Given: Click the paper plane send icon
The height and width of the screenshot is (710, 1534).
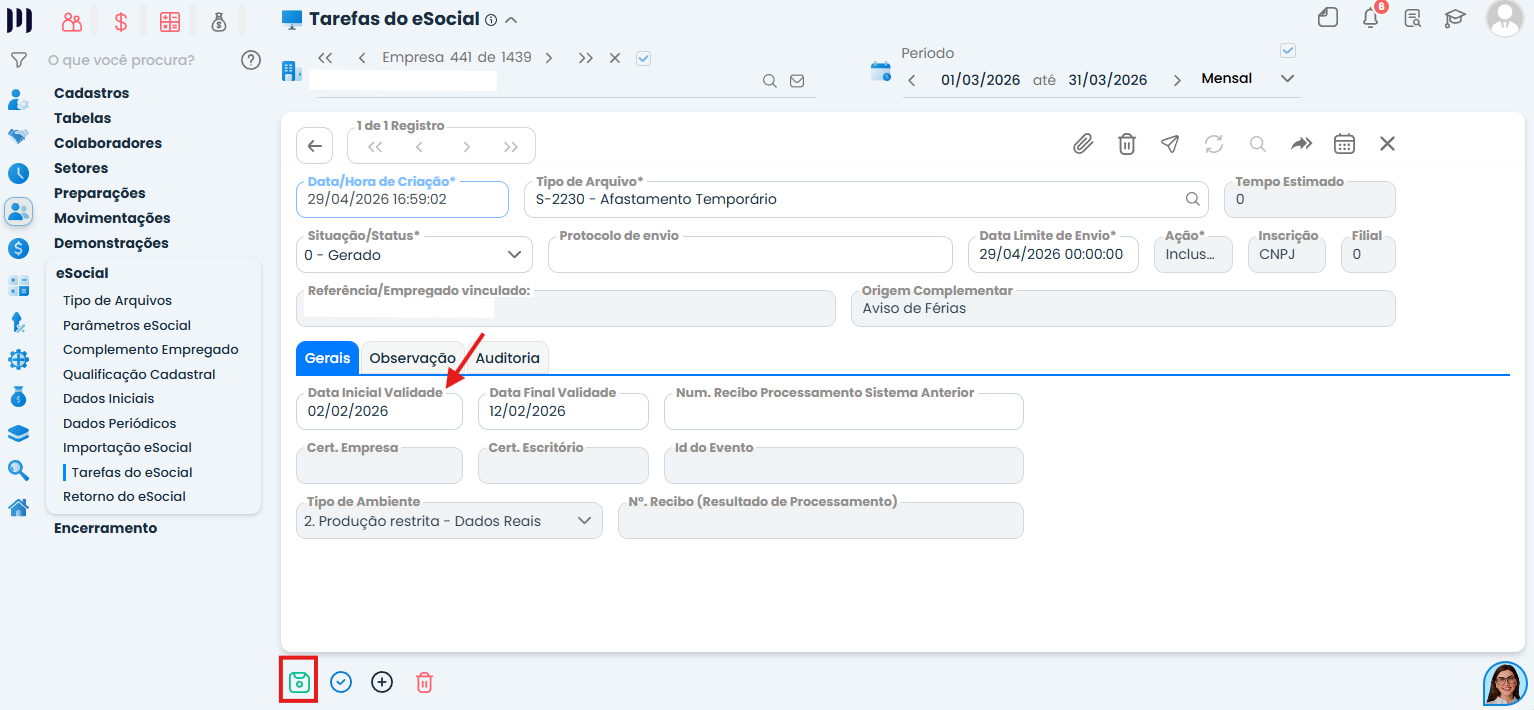Looking at the screenshot, I should click(1170, 144).
